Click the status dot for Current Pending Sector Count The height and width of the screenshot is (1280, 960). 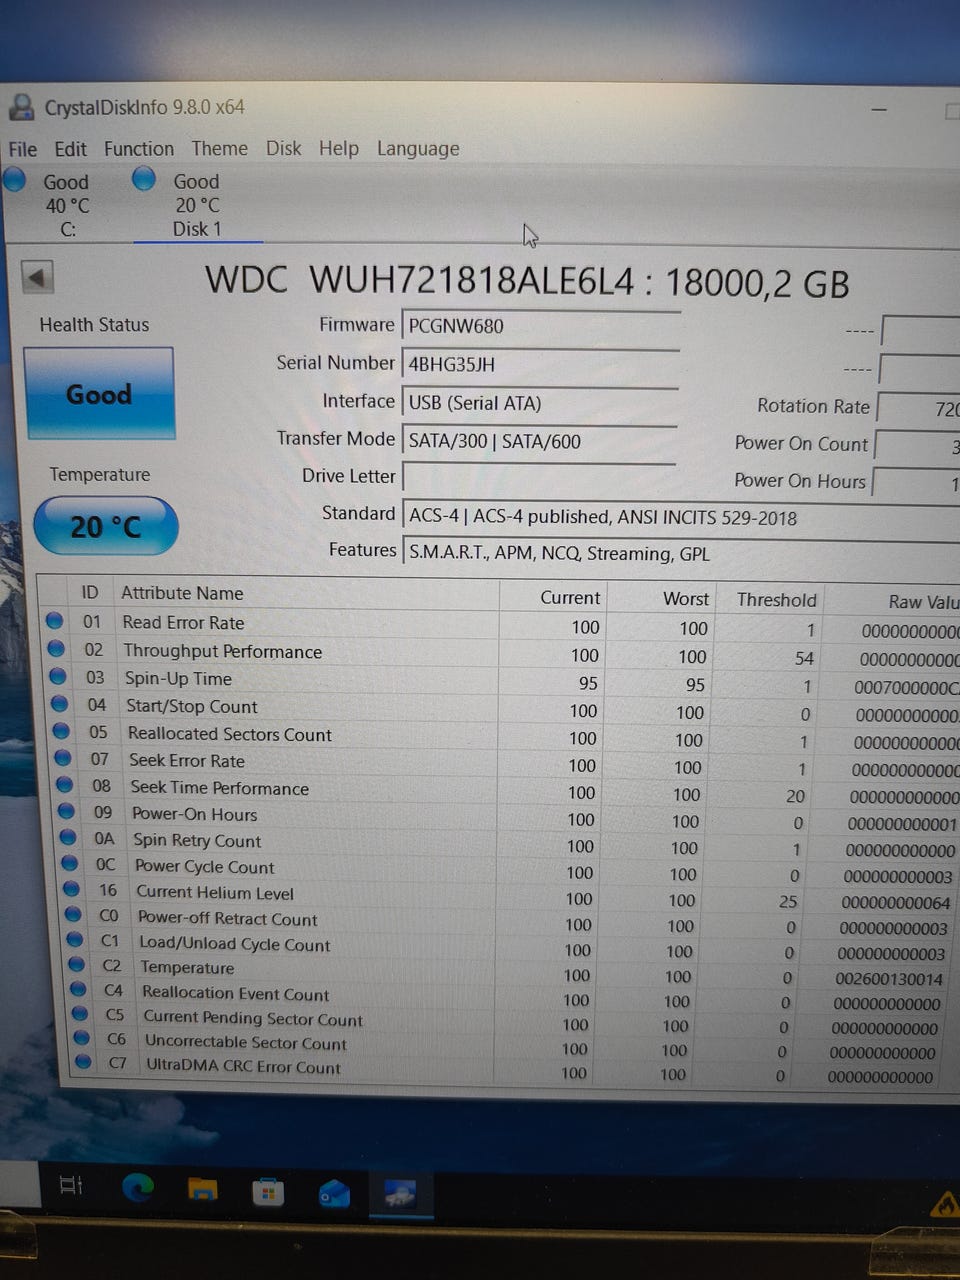(x=81, y=1013)
